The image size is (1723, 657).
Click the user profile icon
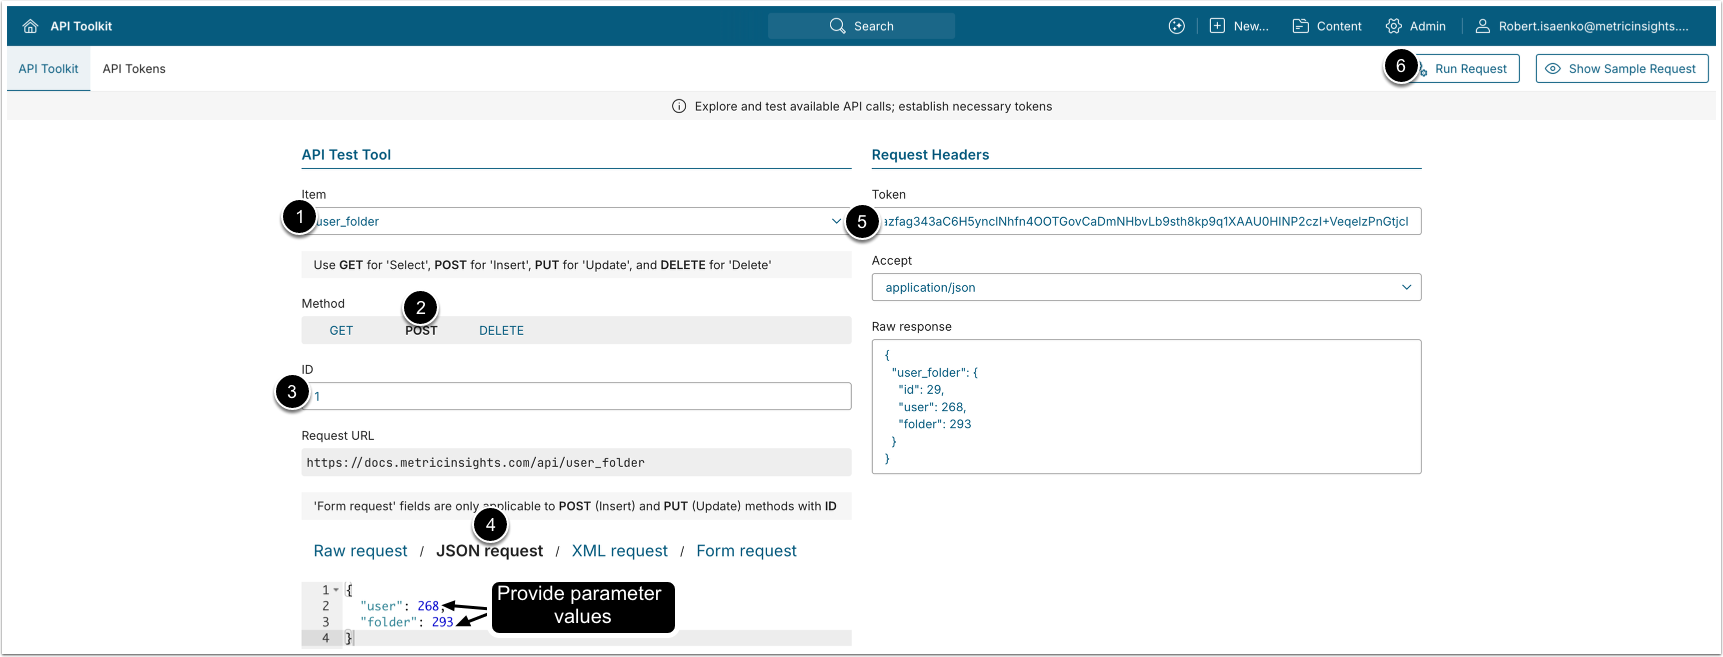[1482, 26]
